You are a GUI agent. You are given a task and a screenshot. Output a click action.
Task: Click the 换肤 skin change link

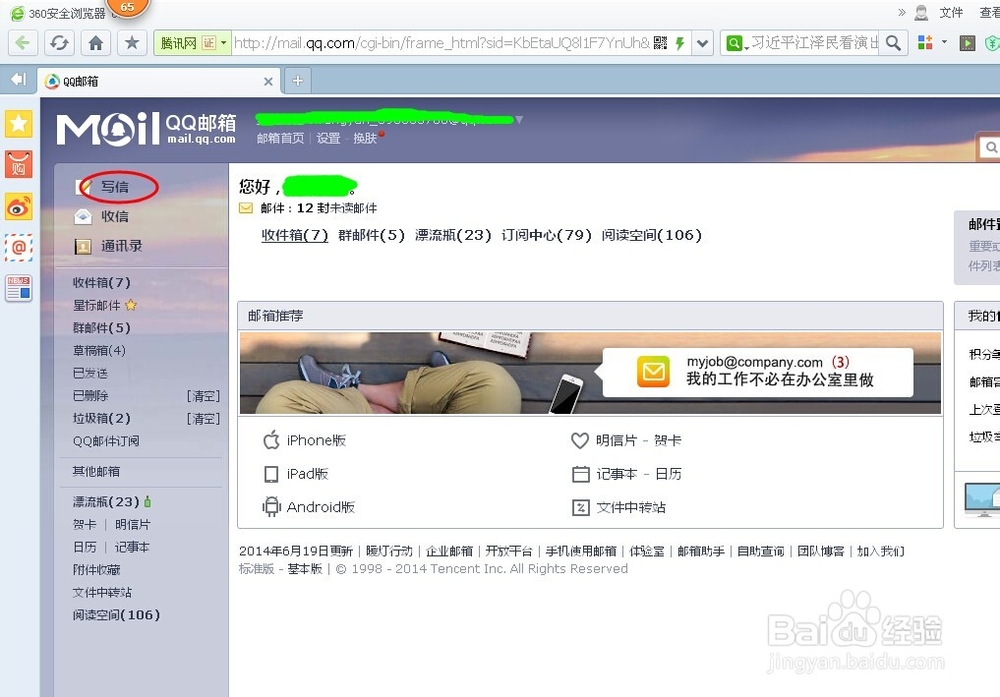(x=365, y=138)
